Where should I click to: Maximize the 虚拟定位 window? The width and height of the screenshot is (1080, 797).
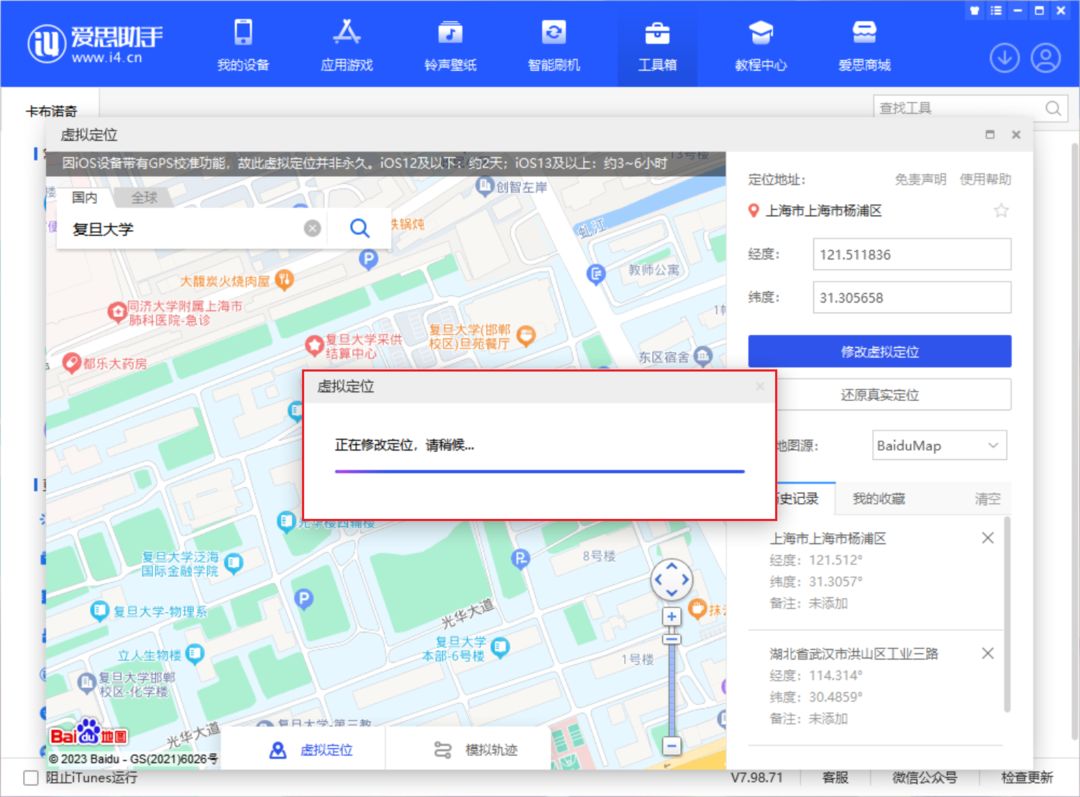point(990,134)
